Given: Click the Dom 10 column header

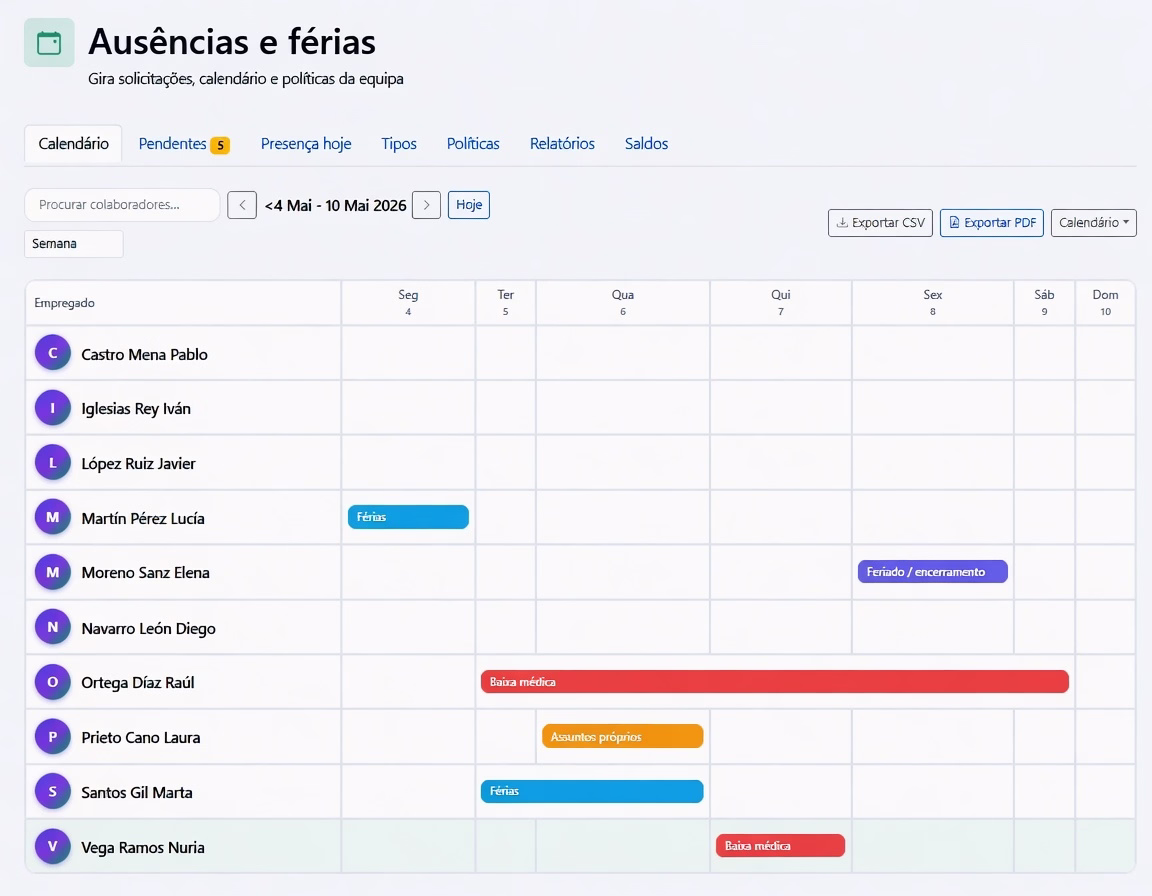Looking at the screenshot, I should coord(1106,303).
